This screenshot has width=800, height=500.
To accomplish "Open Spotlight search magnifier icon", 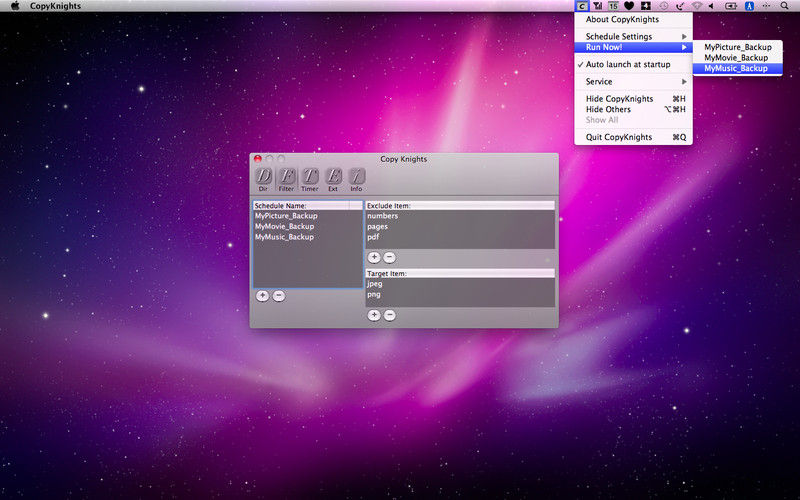I will click(785, 6).
